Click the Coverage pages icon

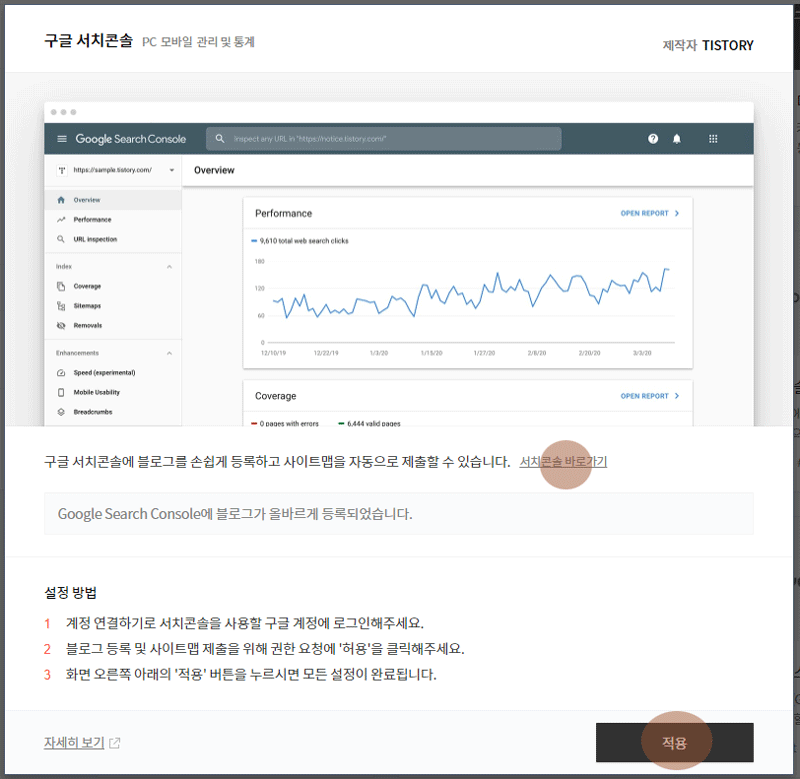61,286
